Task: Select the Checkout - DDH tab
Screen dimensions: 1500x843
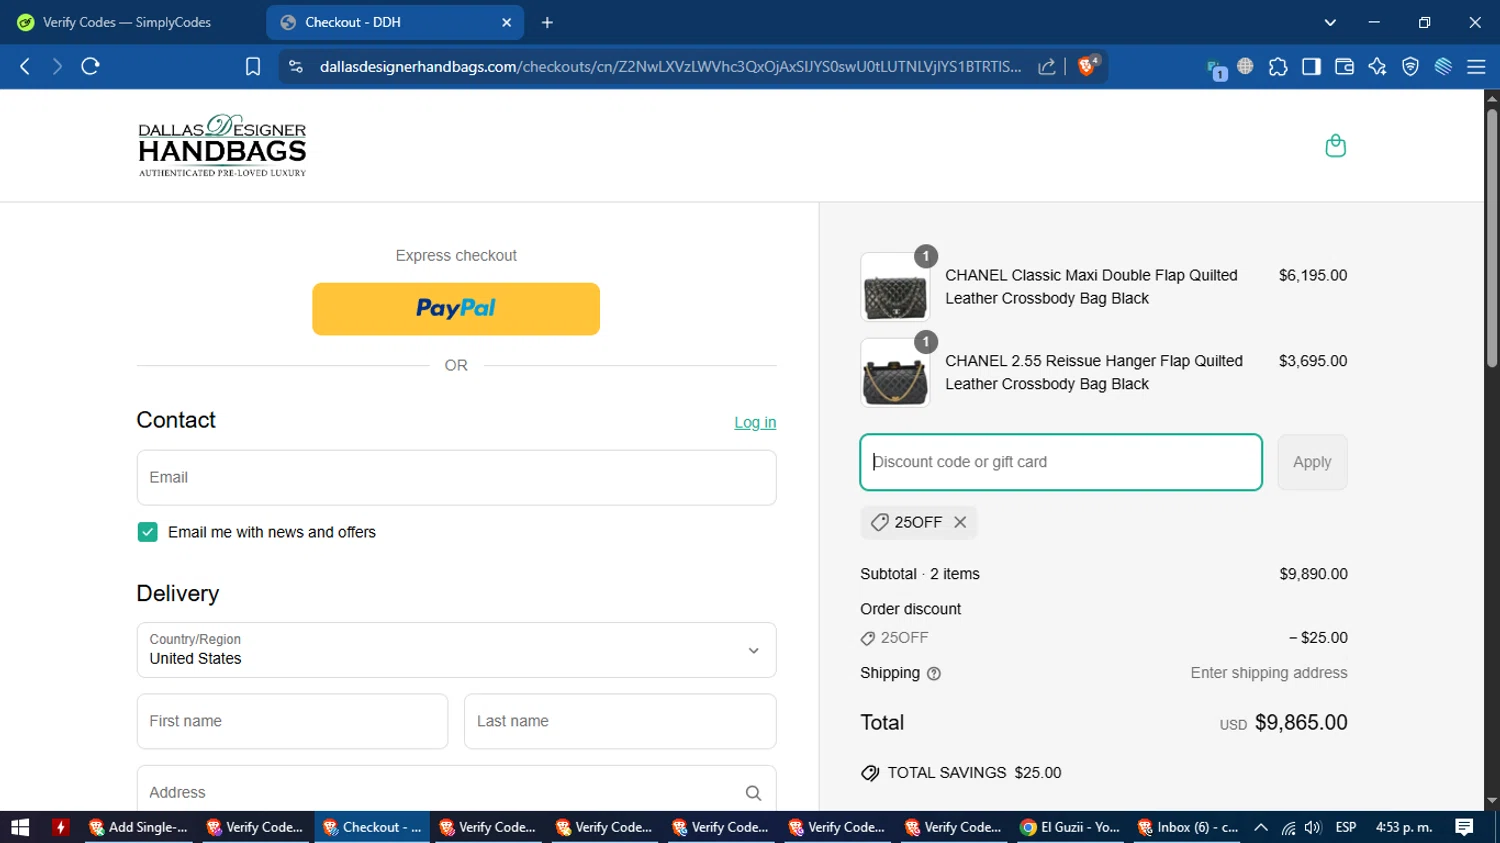Action: coord(395,22)
